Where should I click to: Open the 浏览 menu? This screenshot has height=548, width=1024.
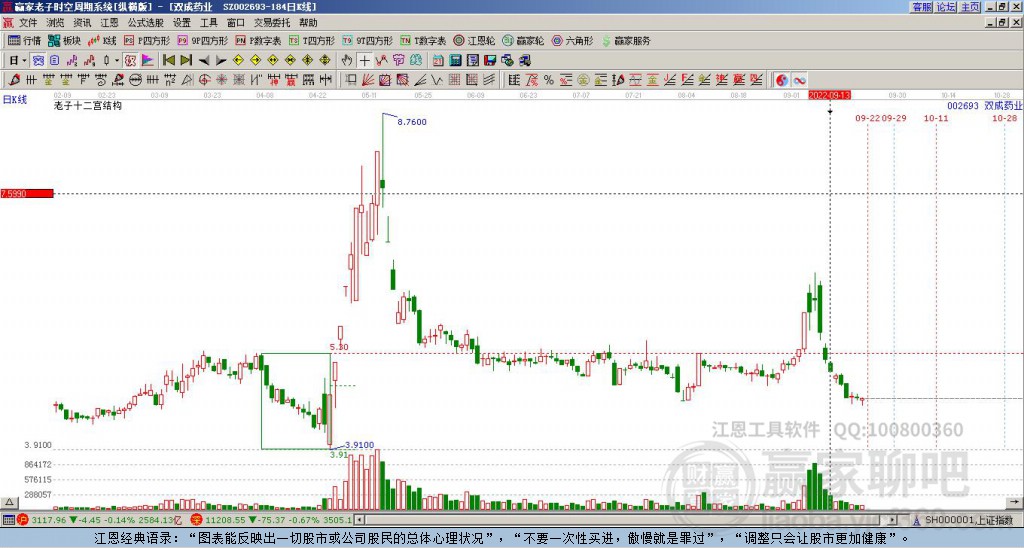(x=55, y=23)
